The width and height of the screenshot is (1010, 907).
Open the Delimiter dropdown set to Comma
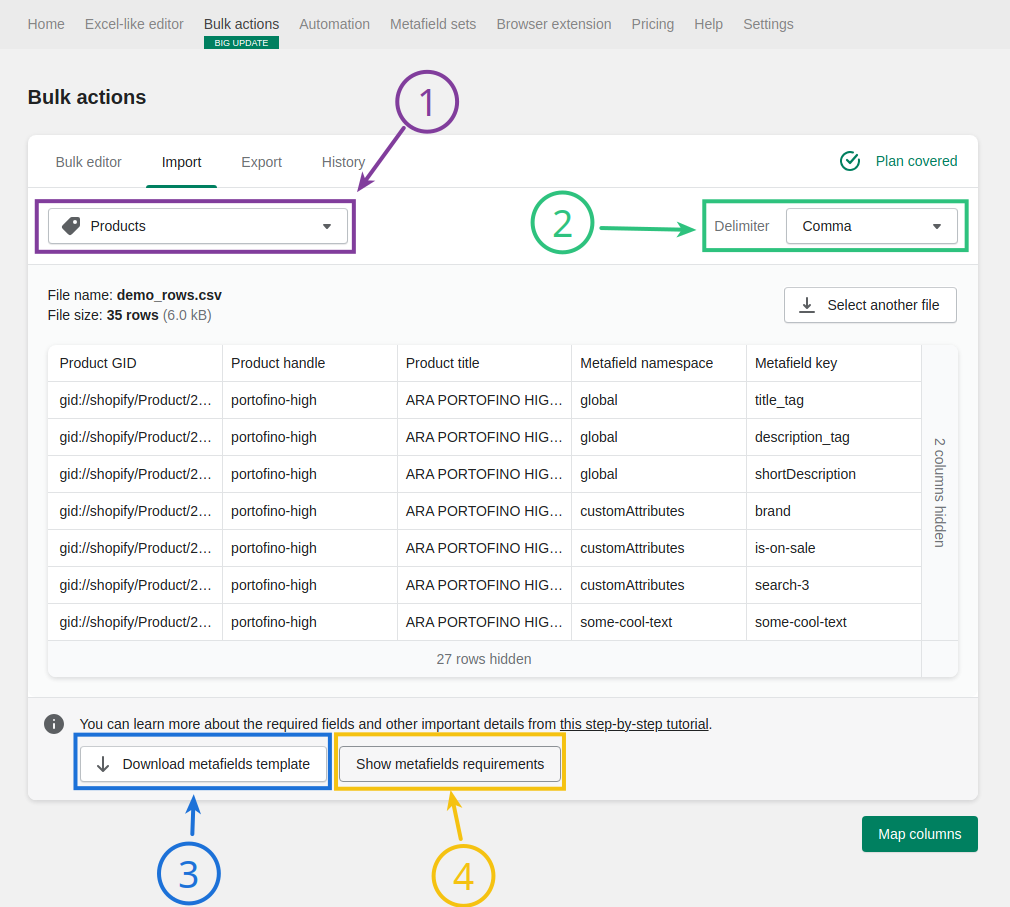click(x=870, y=226)
